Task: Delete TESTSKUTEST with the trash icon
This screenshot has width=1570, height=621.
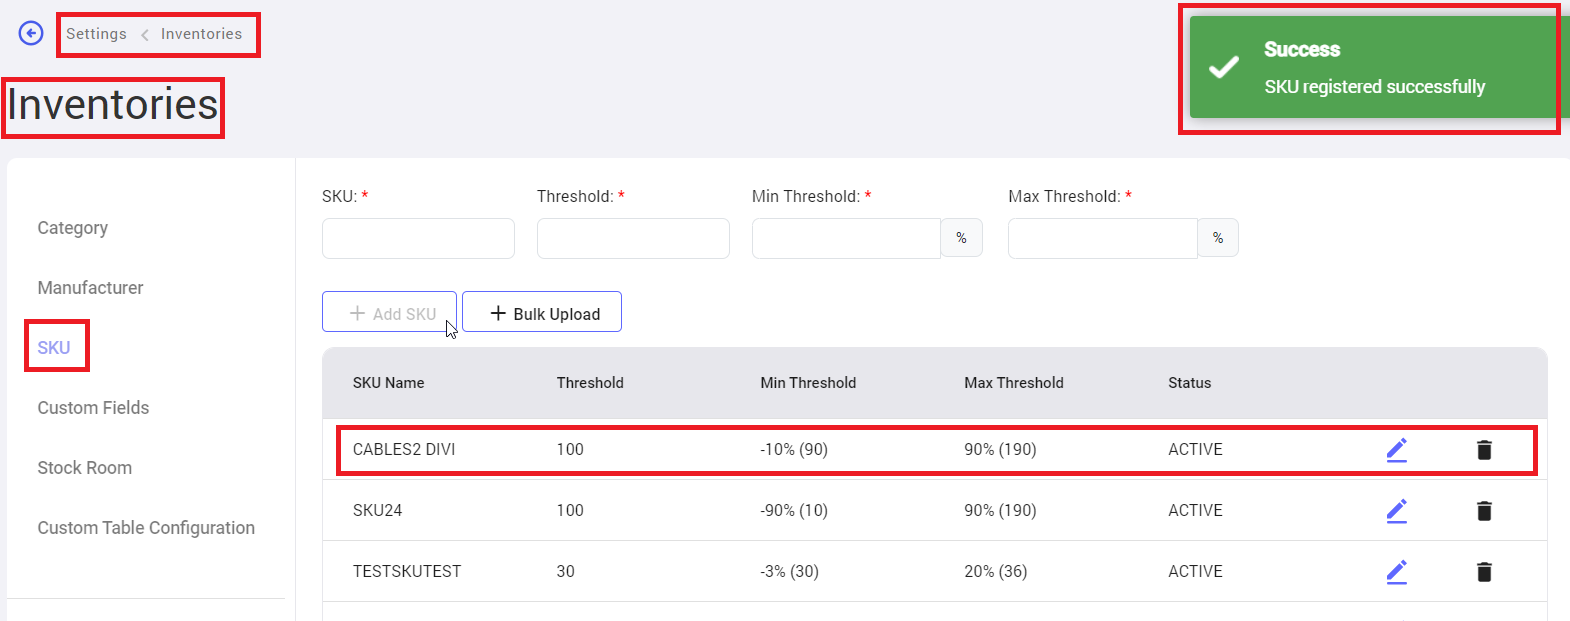Action: click(1484, 572)
